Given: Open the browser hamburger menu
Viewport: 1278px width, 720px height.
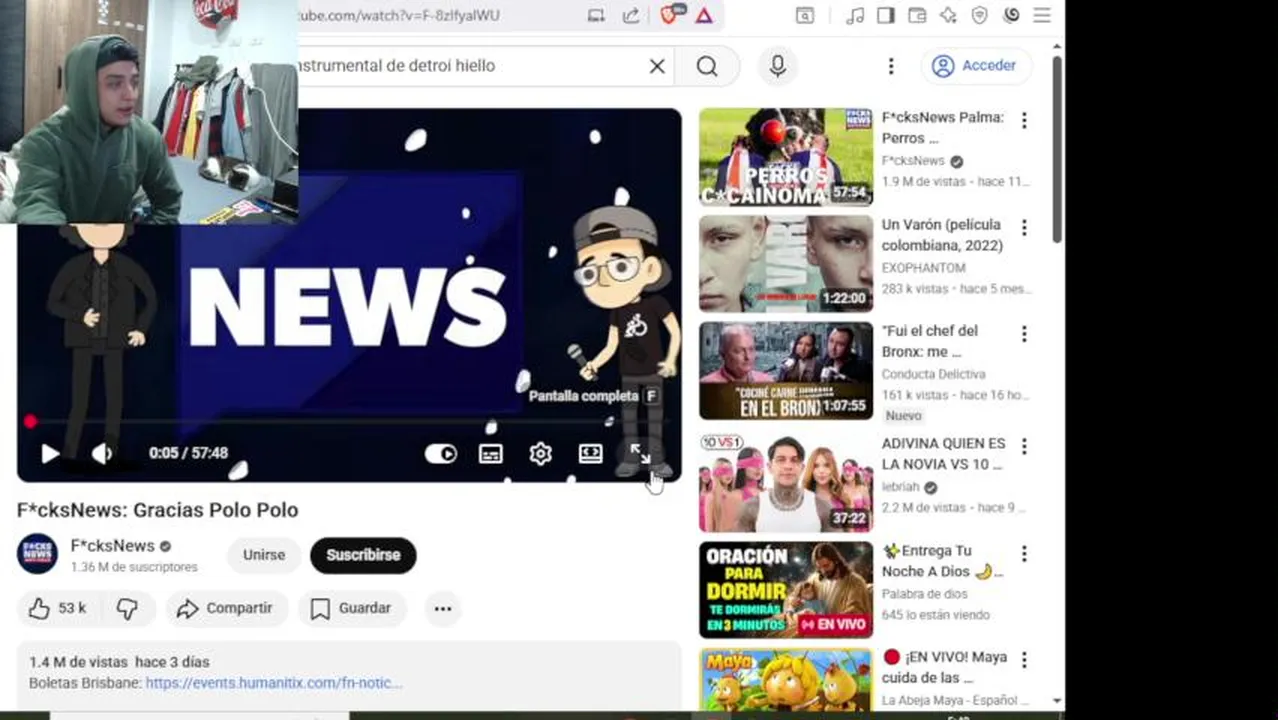Looking at the screenshot, I should (1042, 15).
